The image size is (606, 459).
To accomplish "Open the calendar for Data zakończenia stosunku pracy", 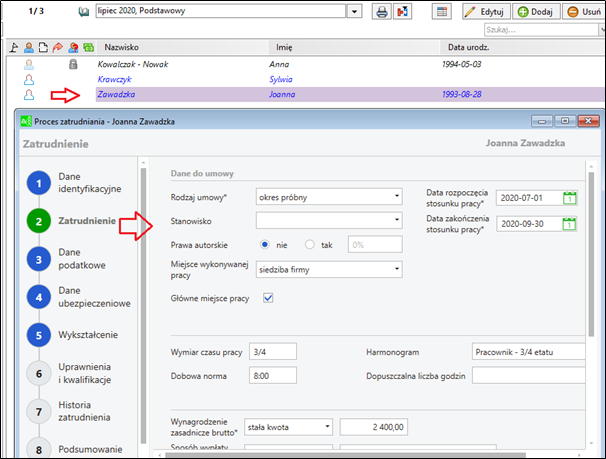I will click(x=569, y=224).
